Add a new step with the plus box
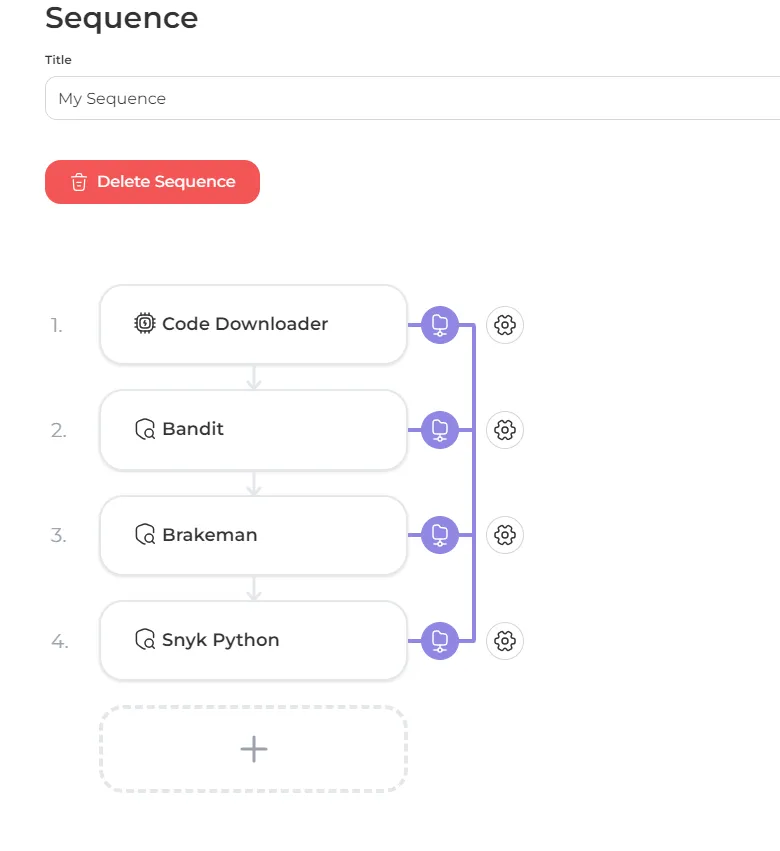The image size is (780, 851). [253, 749]
